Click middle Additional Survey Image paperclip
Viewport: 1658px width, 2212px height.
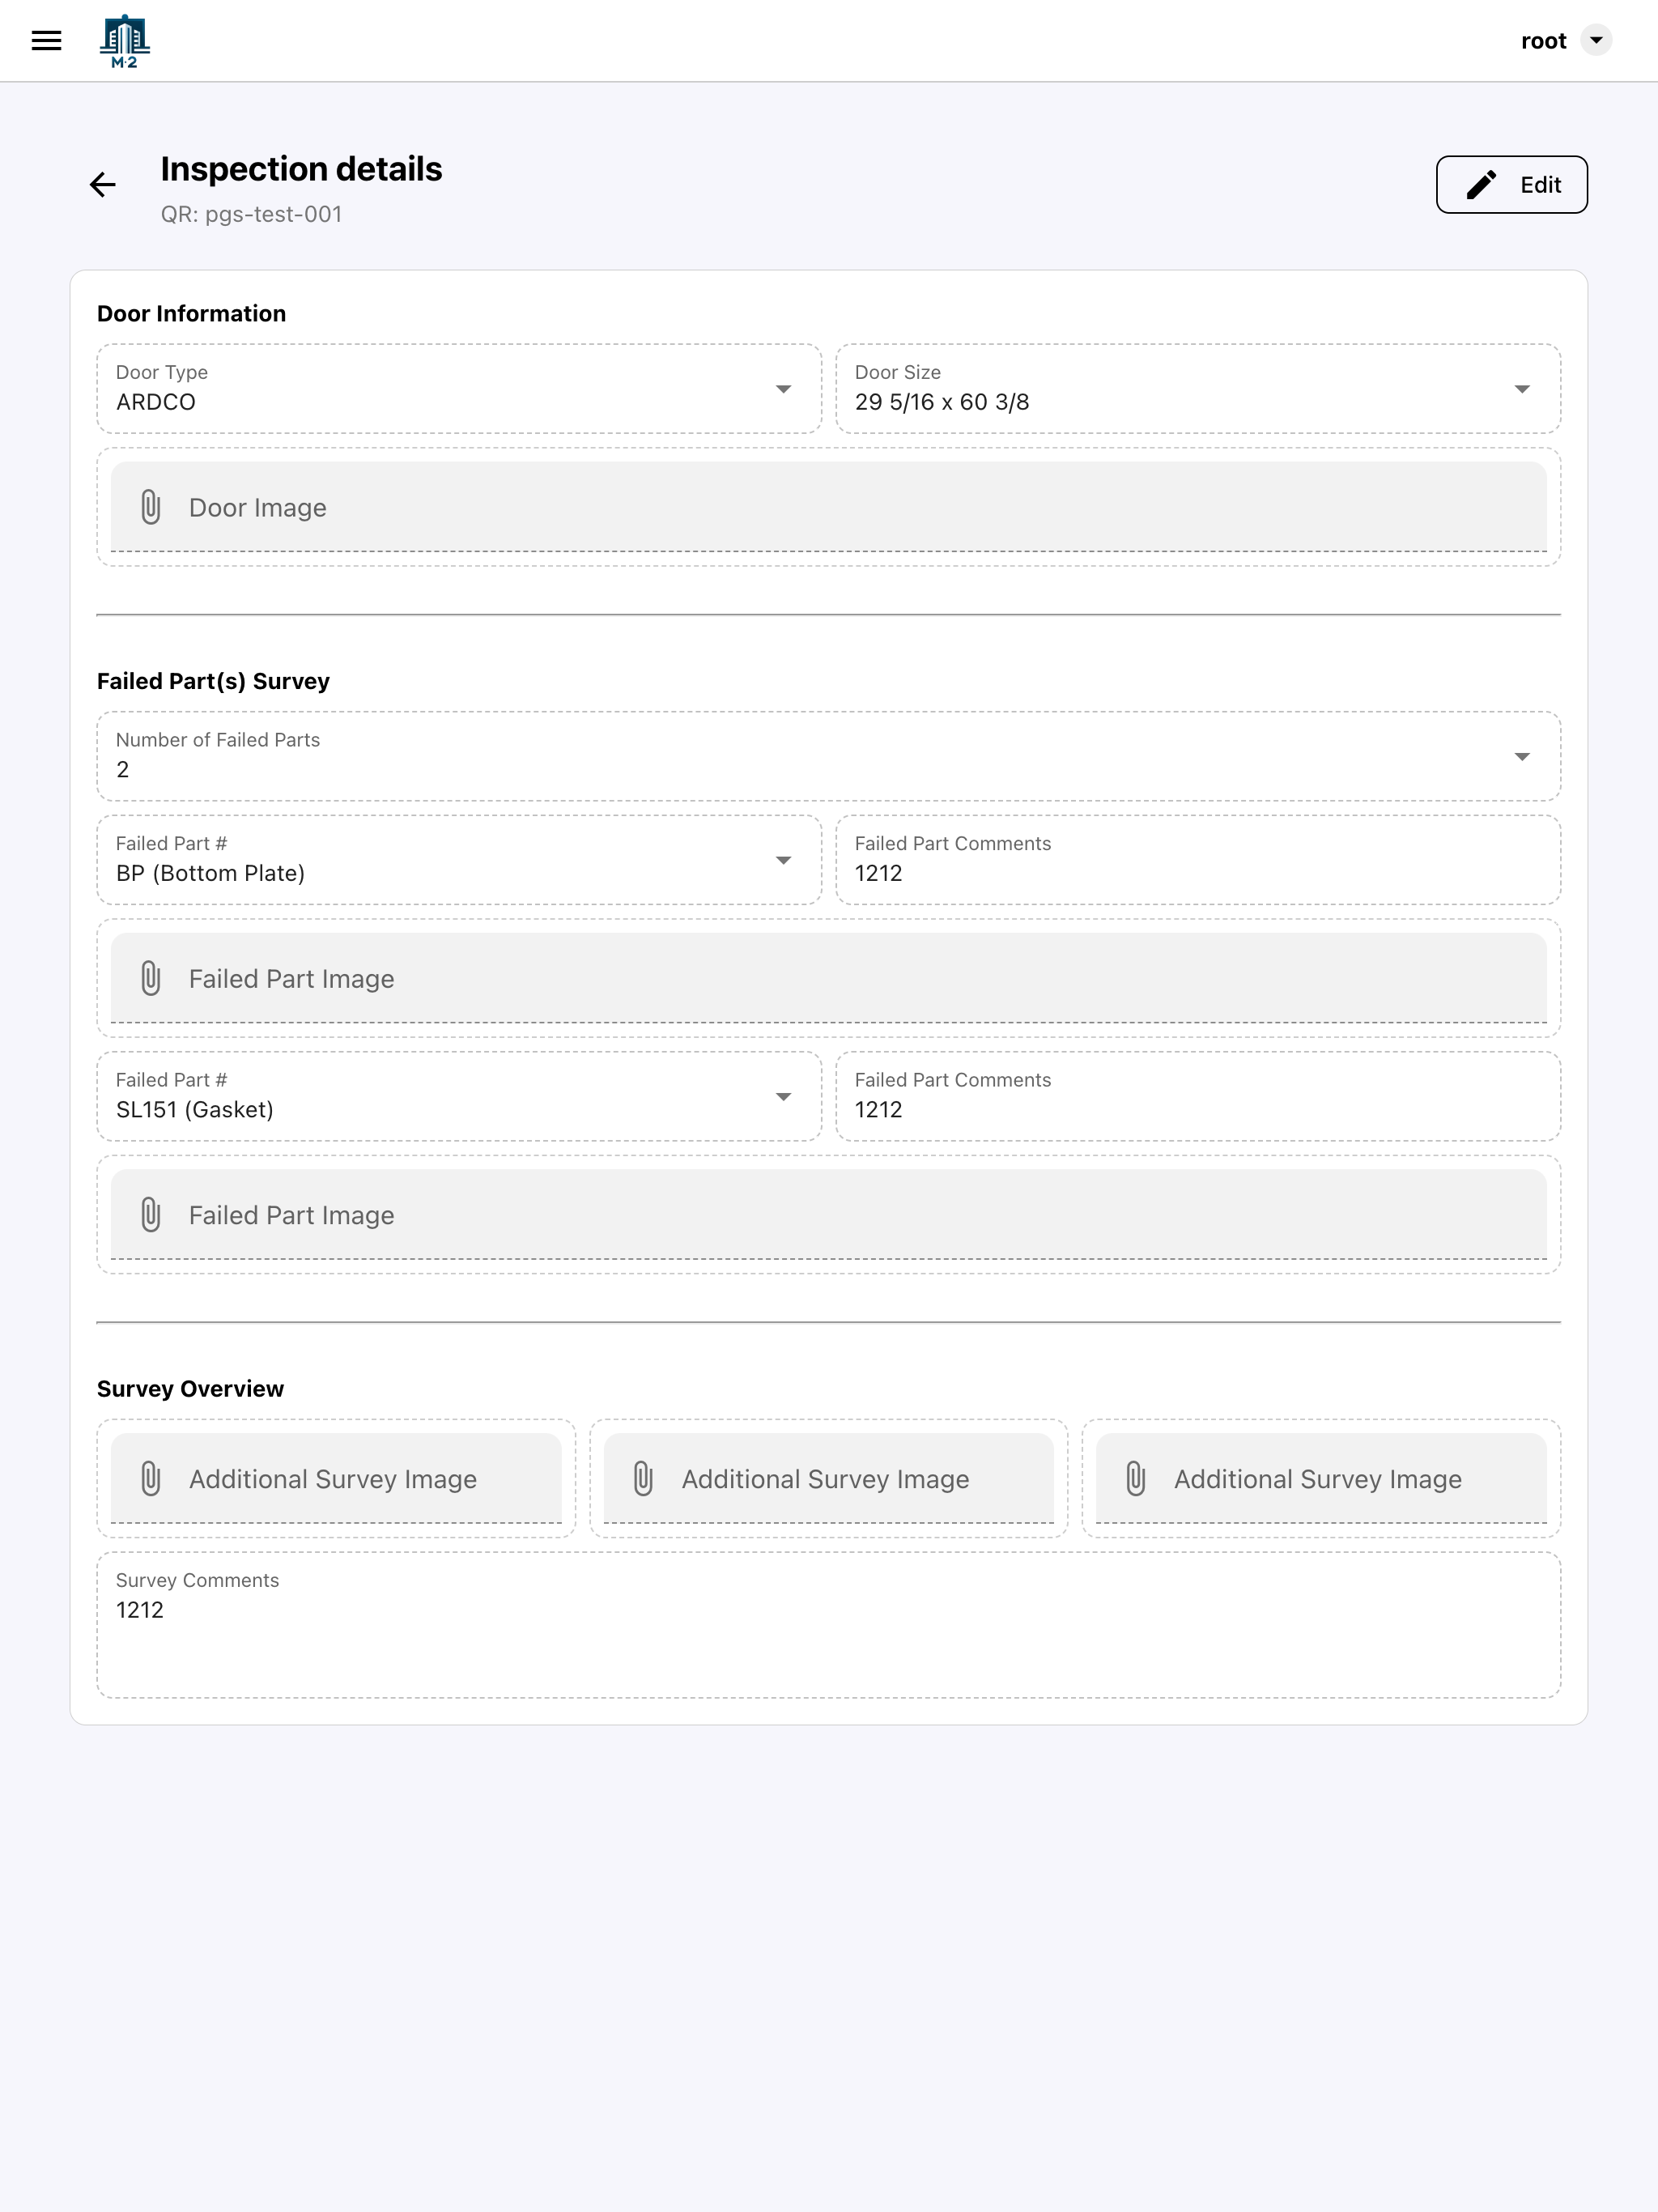(643, 1478)
